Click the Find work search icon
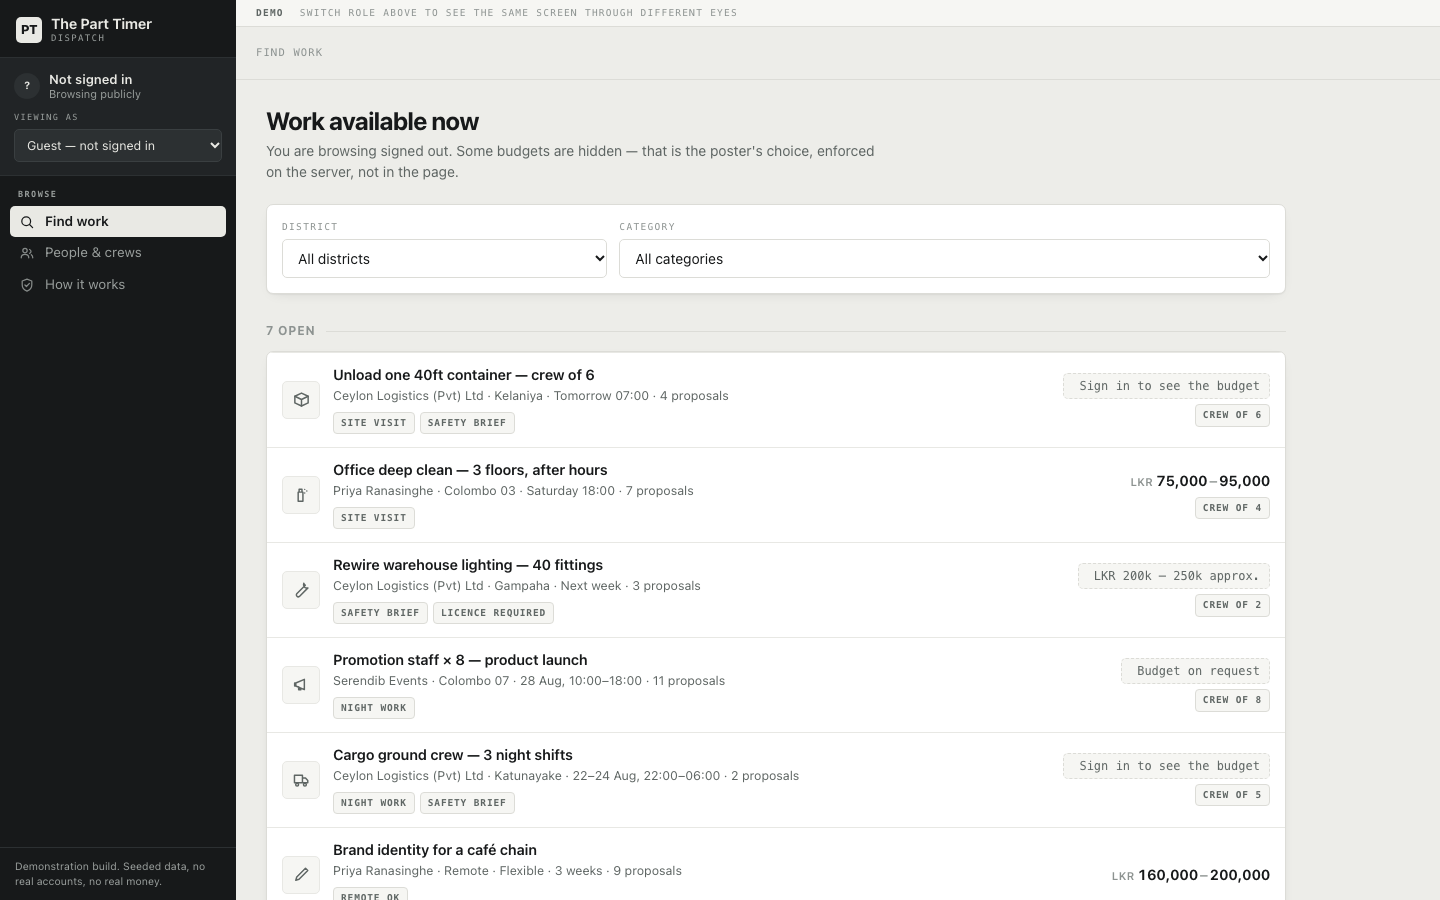The height and width of the screenshot is (900, 1440). pos(27,222)
